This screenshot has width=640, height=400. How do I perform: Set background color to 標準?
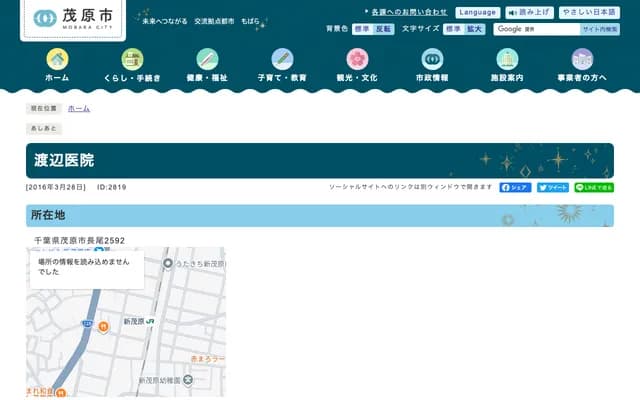[362, 29]
